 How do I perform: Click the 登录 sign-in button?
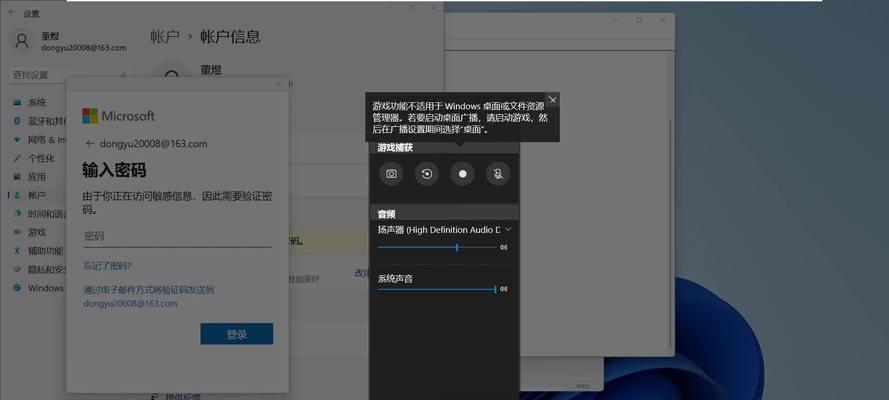[x=236, y=334]
